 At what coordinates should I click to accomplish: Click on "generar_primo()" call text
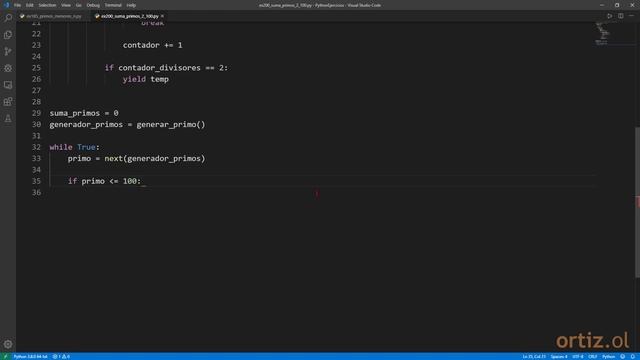point(171,124)
